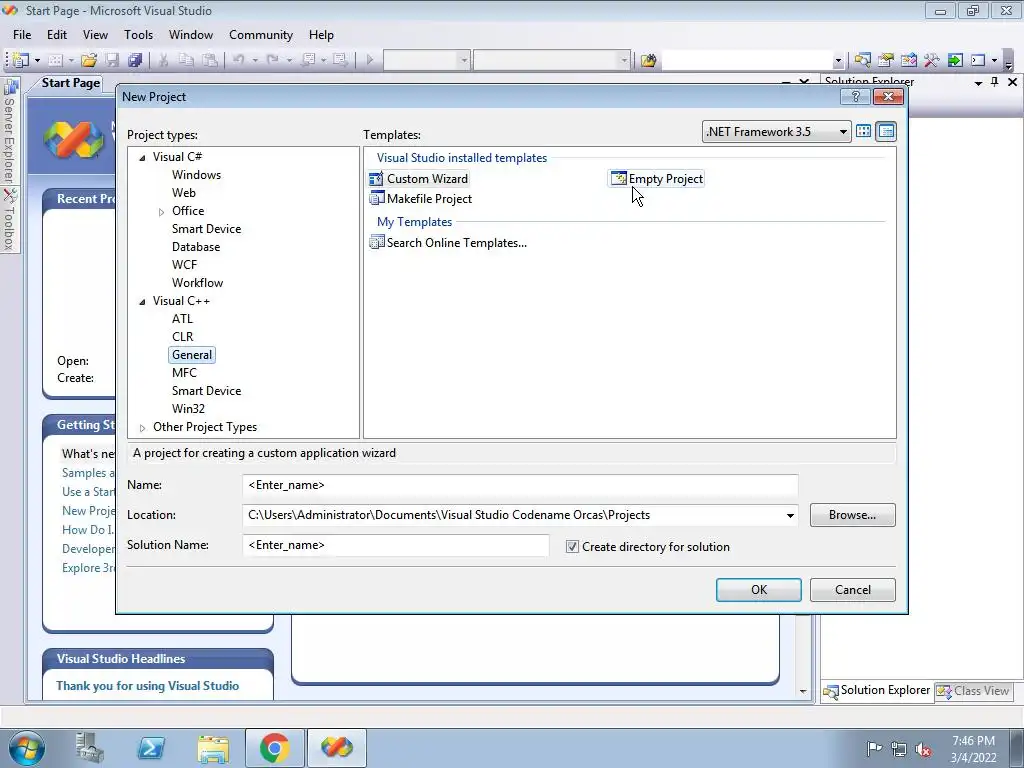The height and width of the screenshot is (768, 1024).
Task: Click the Redo toolbar icon
Action: click(x=272, y=60)
